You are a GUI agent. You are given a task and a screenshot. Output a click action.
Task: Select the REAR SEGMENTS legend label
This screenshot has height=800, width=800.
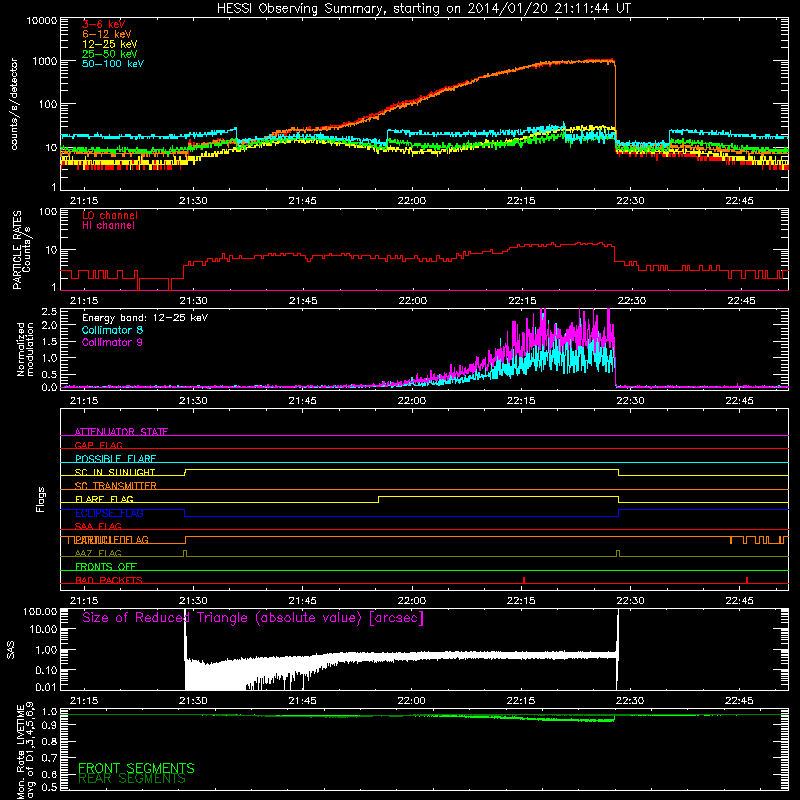click(x=132, y=779)
